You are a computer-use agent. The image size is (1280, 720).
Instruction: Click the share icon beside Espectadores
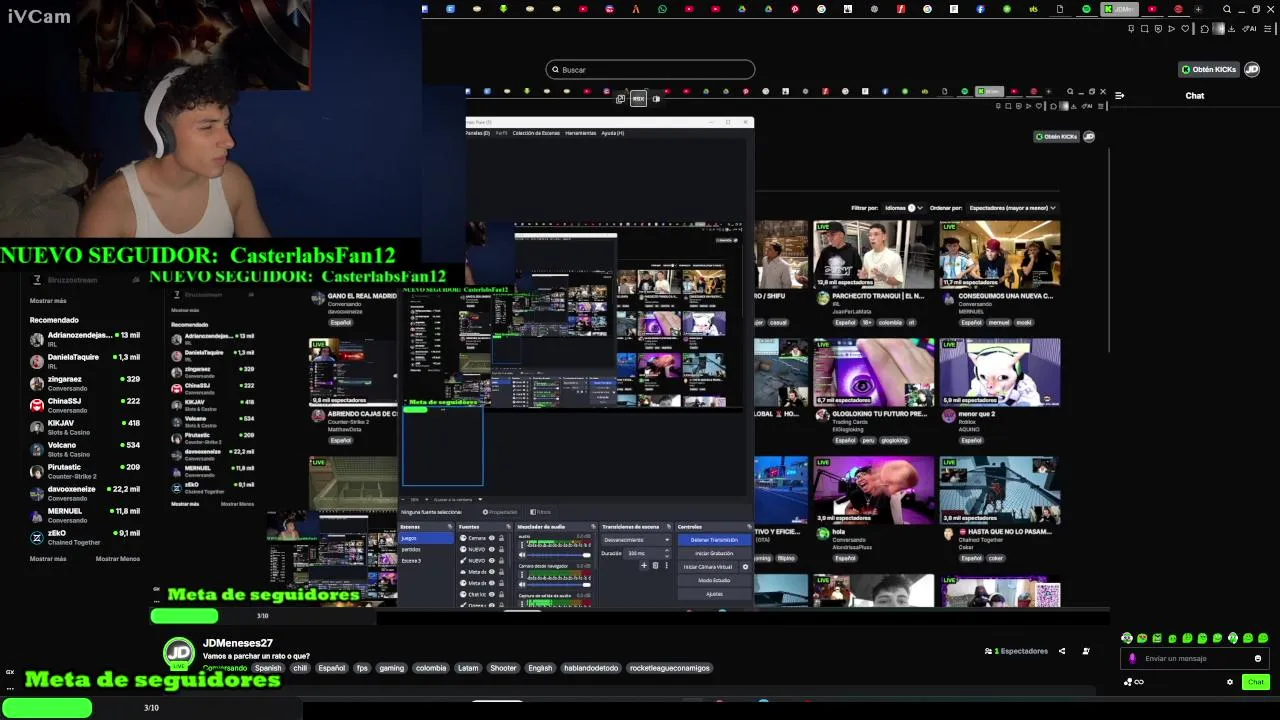point(1062,651)
